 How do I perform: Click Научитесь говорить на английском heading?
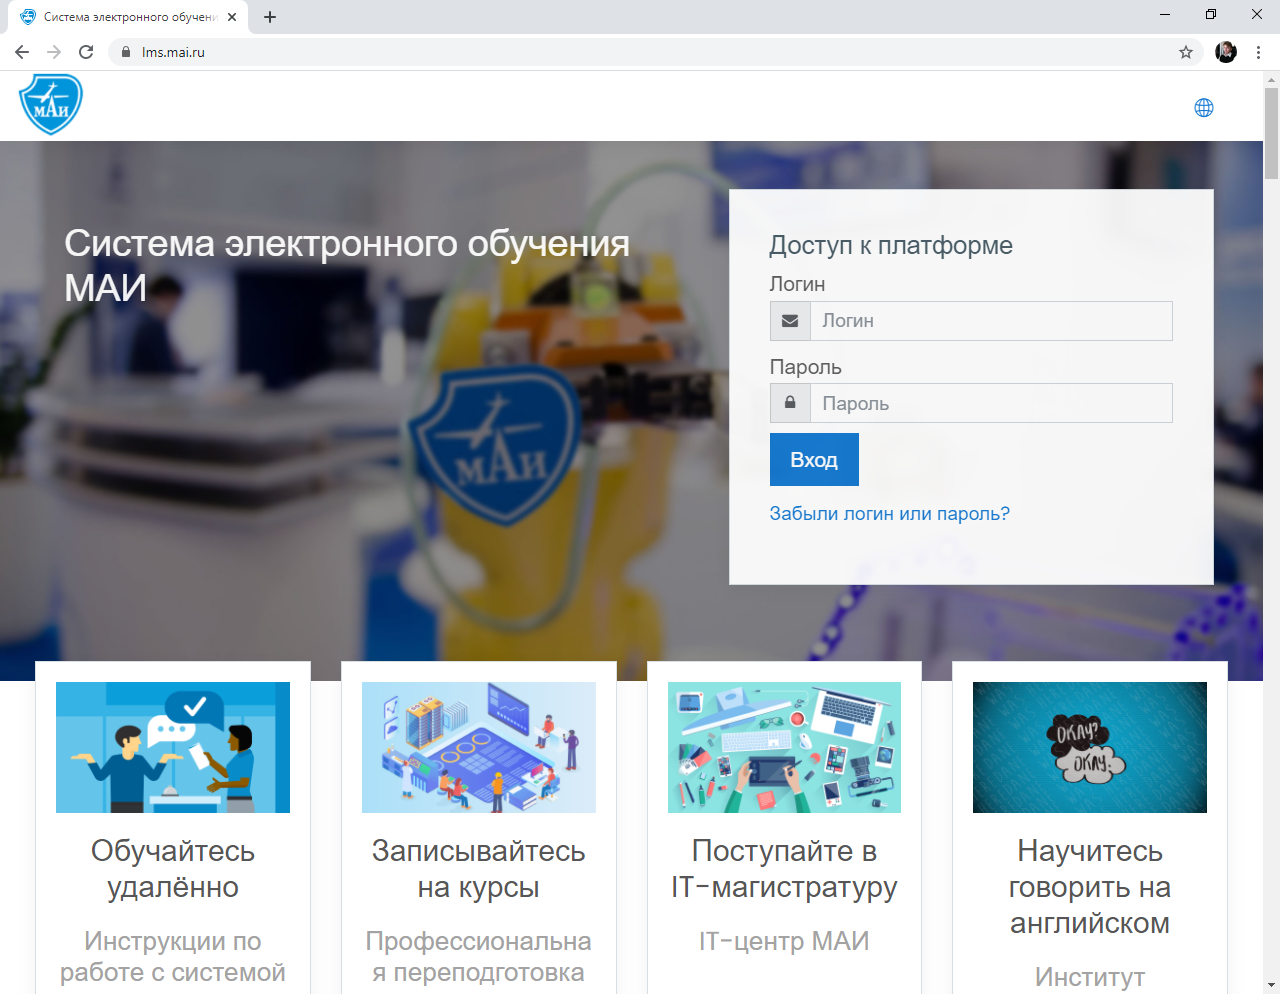coord(1090,887)
